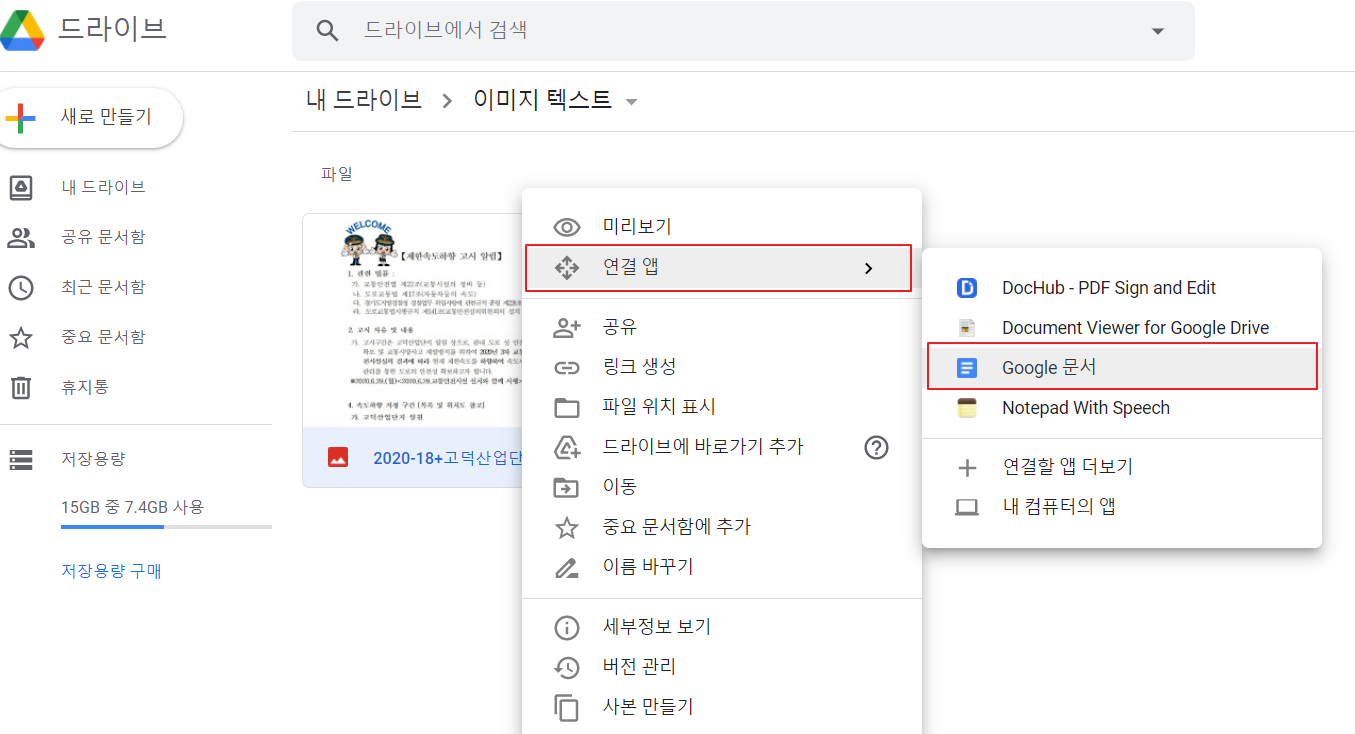The width and height of the screenshot is (1355, 734).
Task: Select the document image thumbnail
Action: point(412,321)
